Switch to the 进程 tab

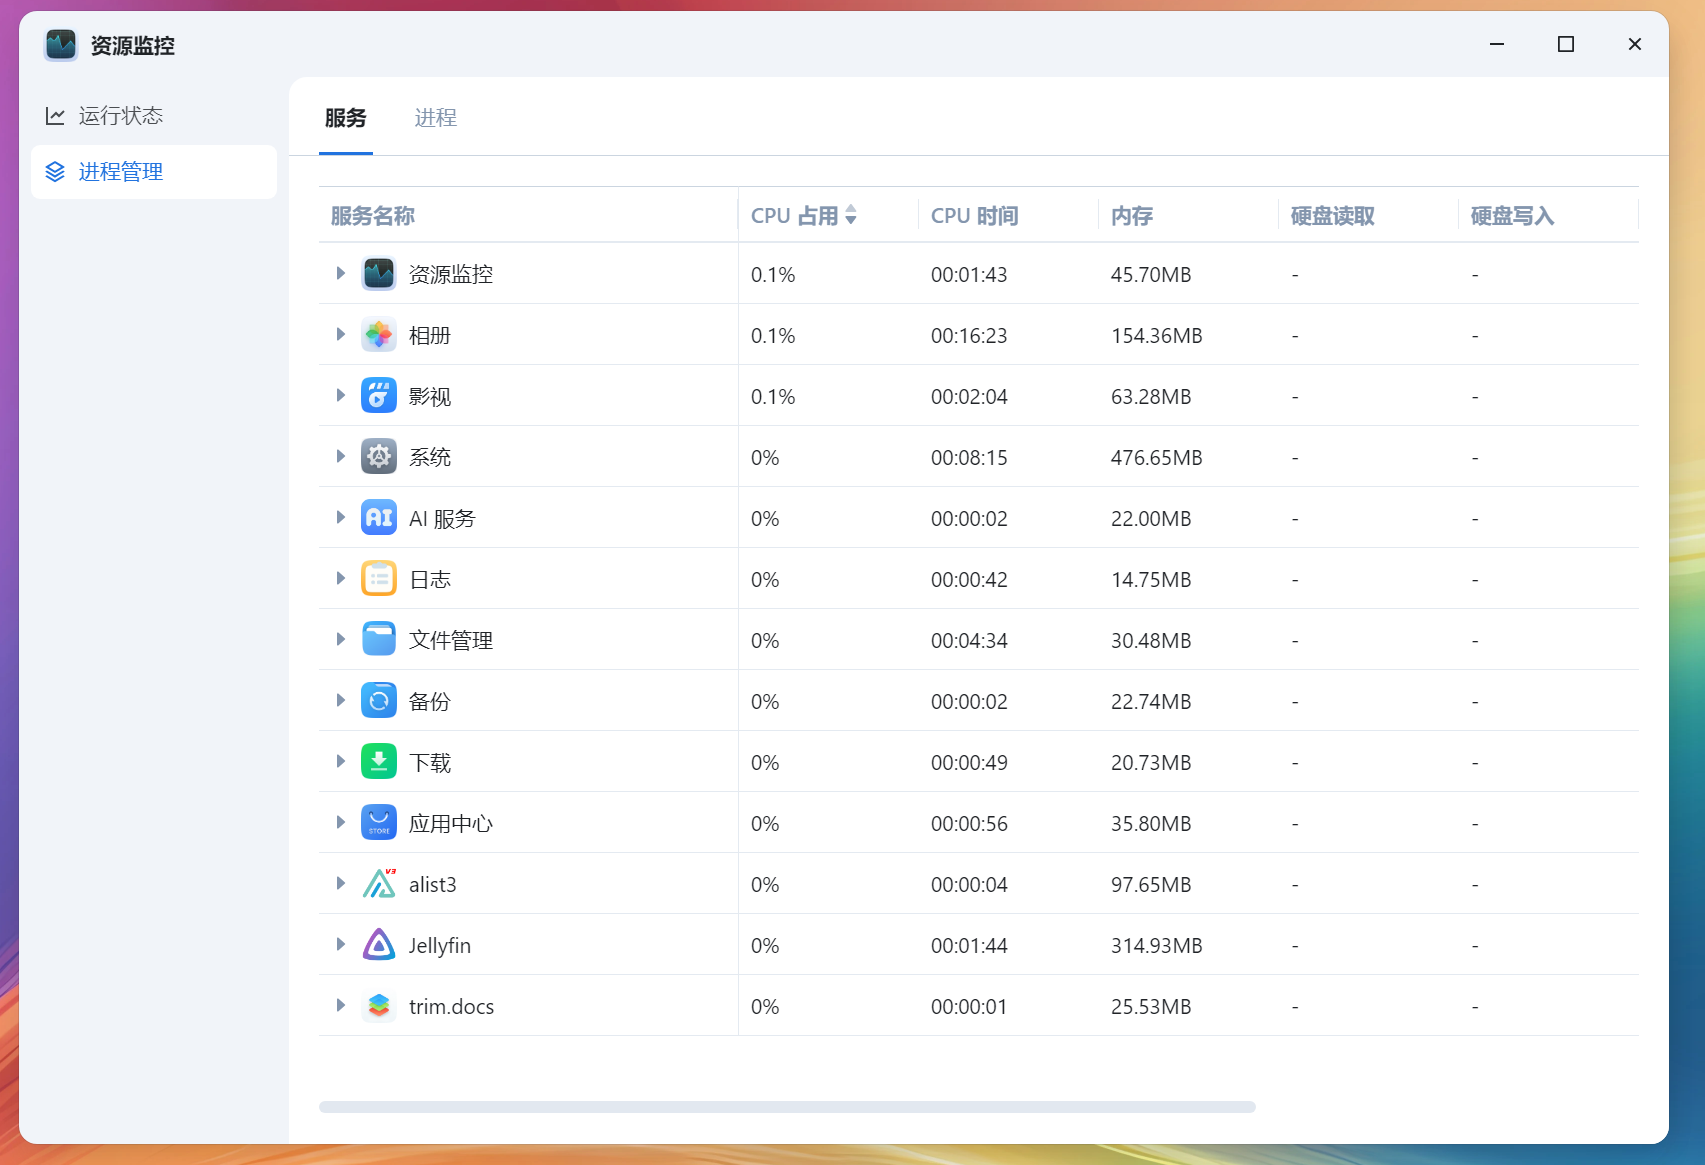pyautogui.click(x=436, y=118)
